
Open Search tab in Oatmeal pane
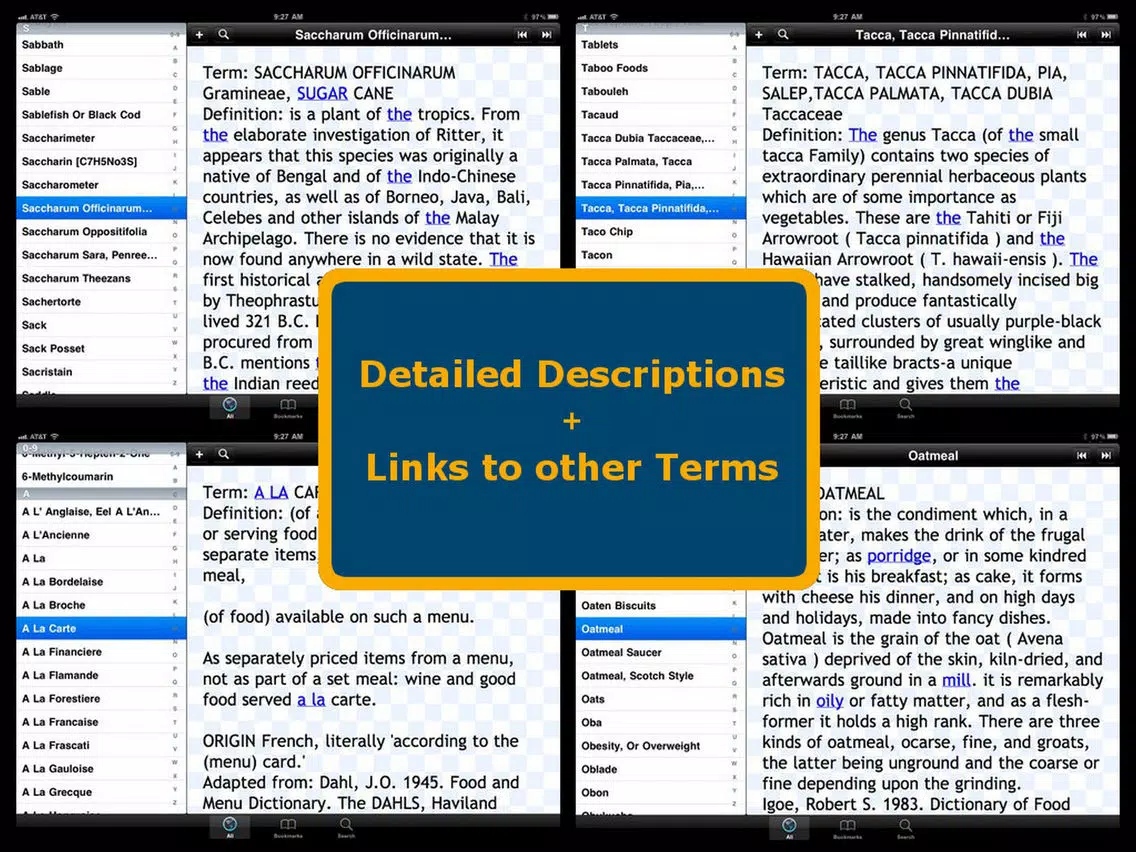click(x=906, y=827)
